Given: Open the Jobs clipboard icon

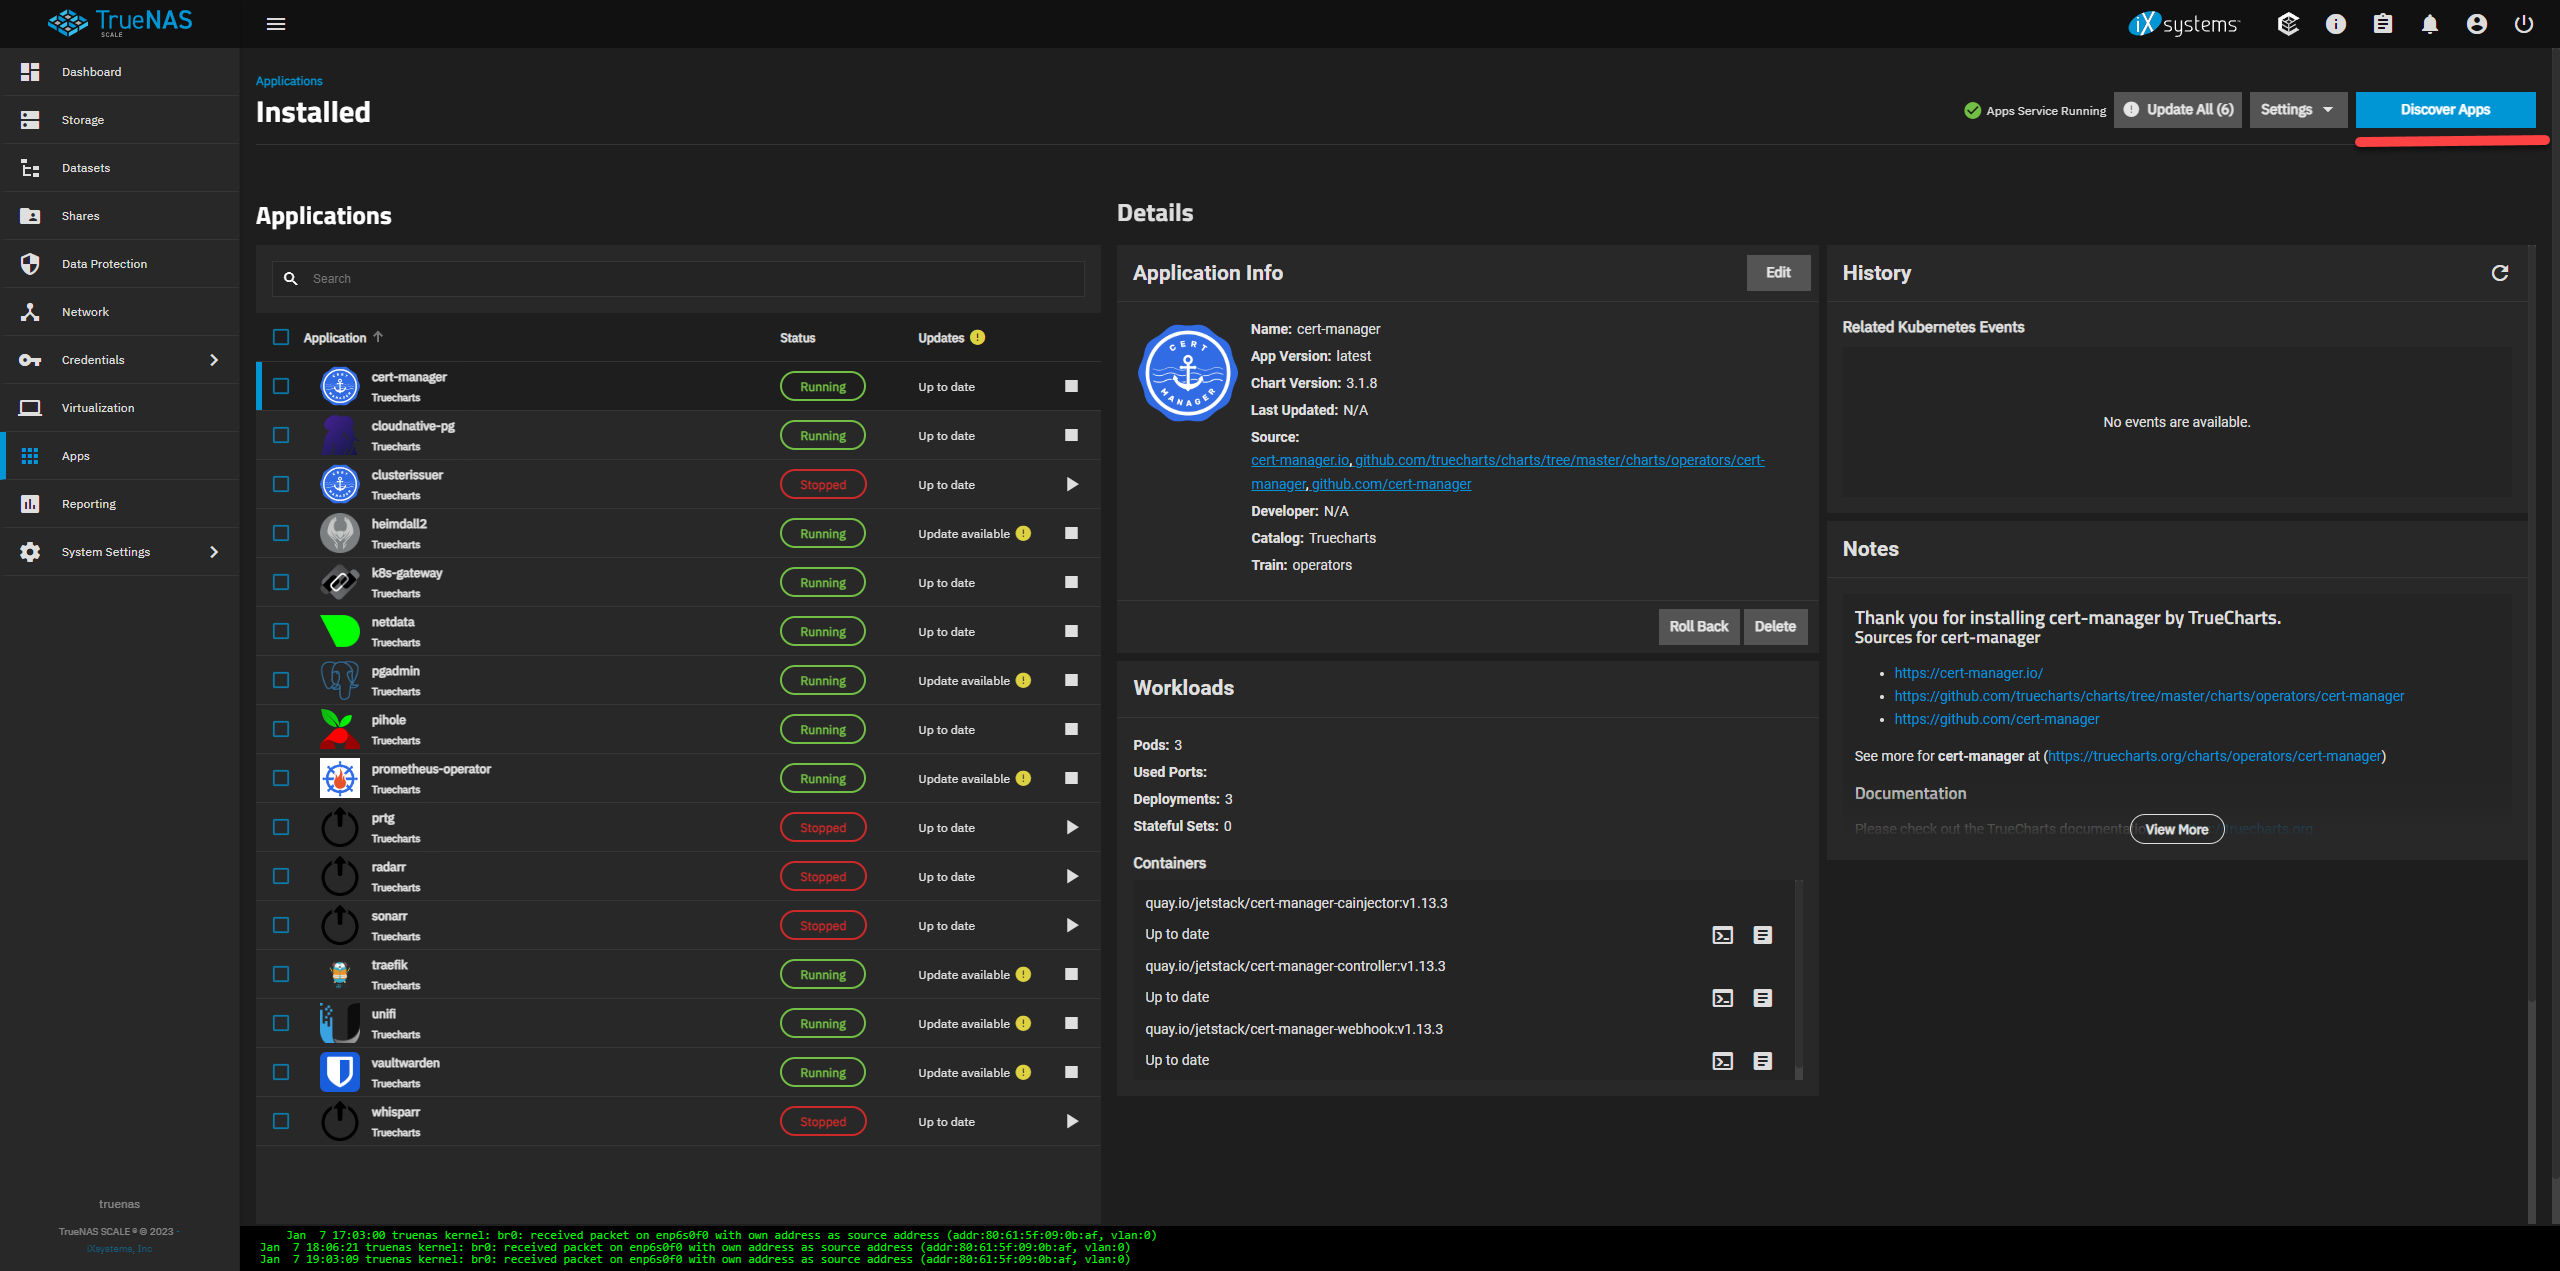Looking at the screenshot, I should tap(2383, 24).
